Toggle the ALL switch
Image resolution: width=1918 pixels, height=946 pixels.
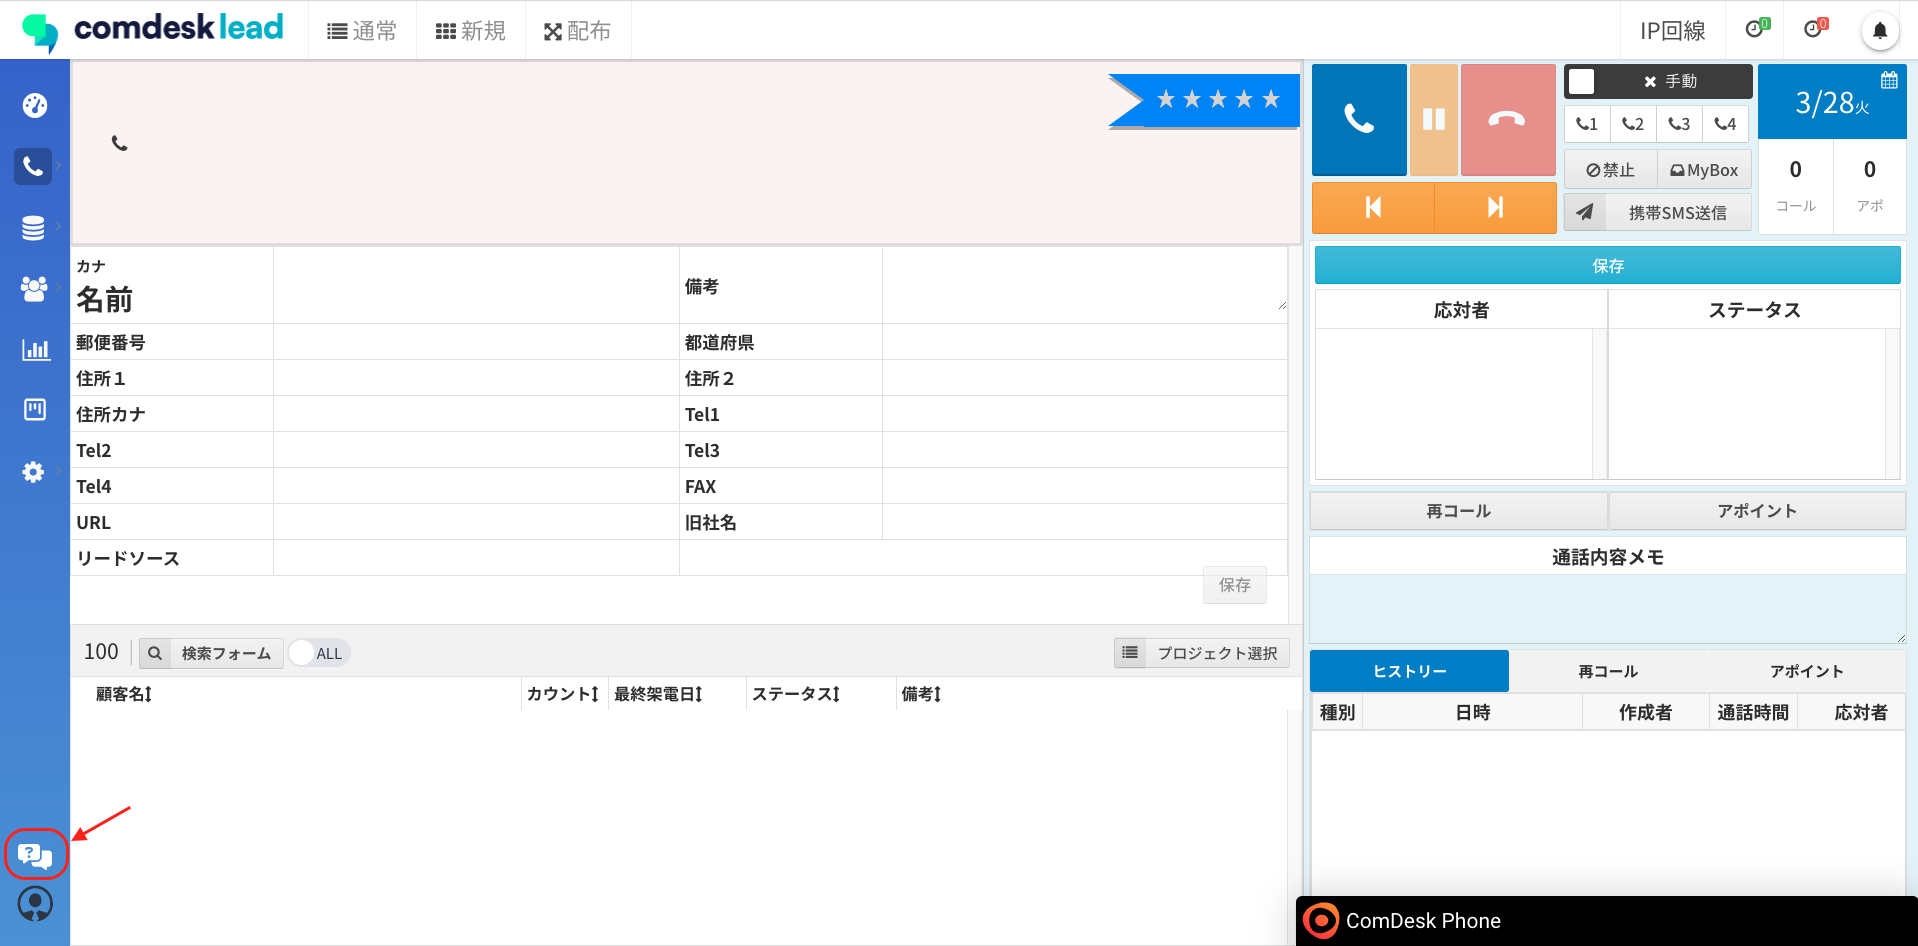[318, 653]
